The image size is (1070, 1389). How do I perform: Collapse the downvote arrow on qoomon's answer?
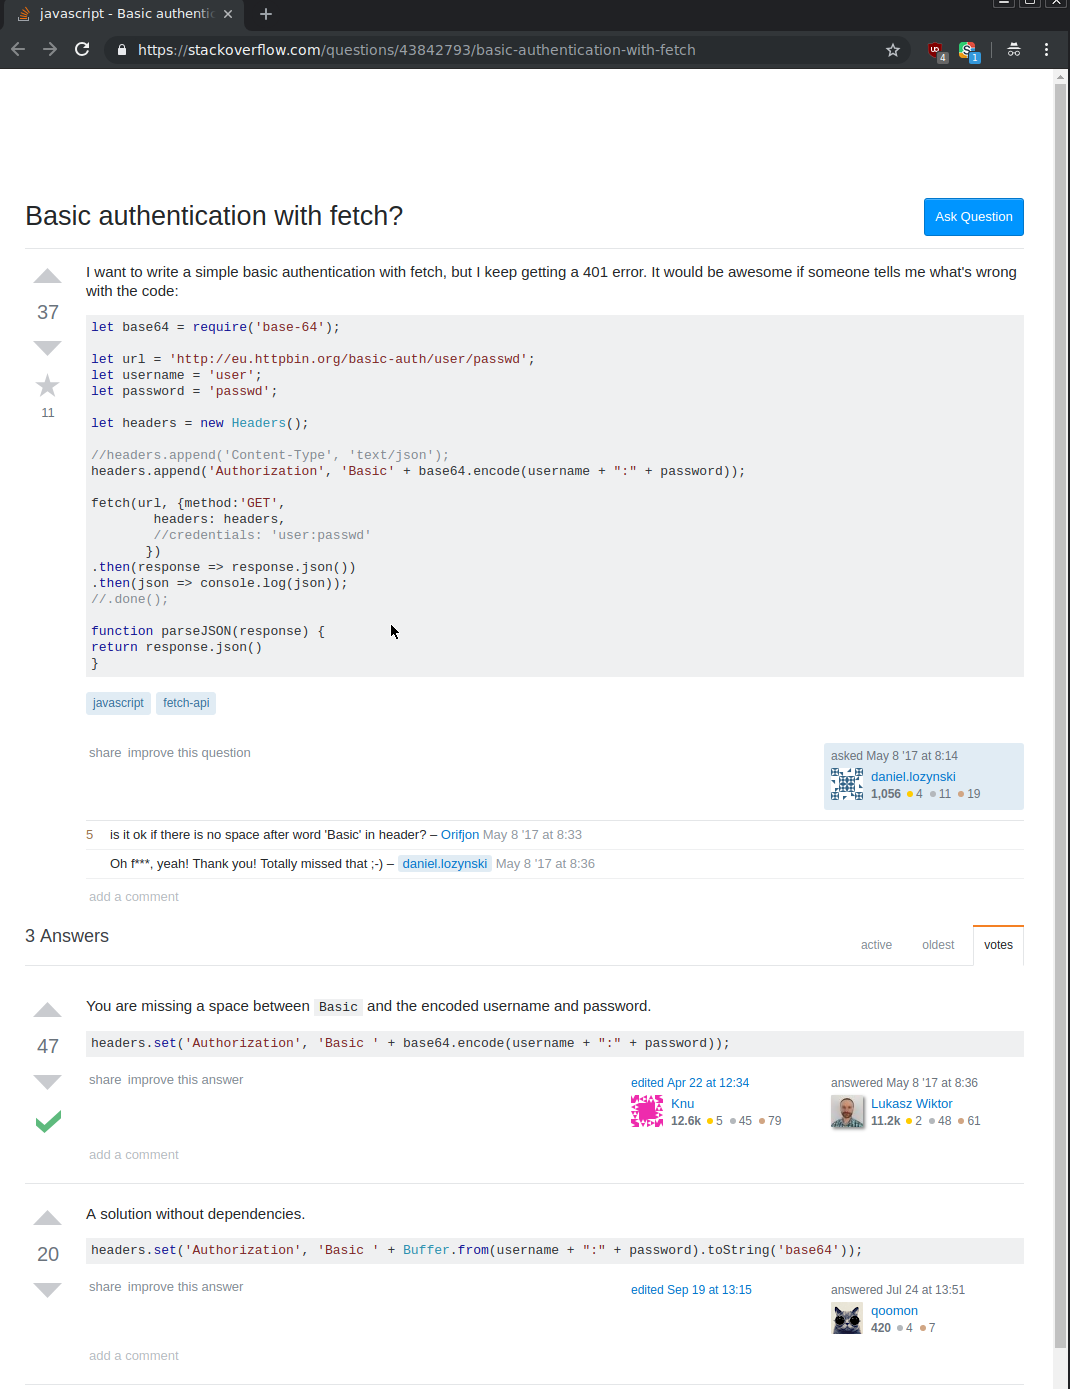[x=47, y=1290]
